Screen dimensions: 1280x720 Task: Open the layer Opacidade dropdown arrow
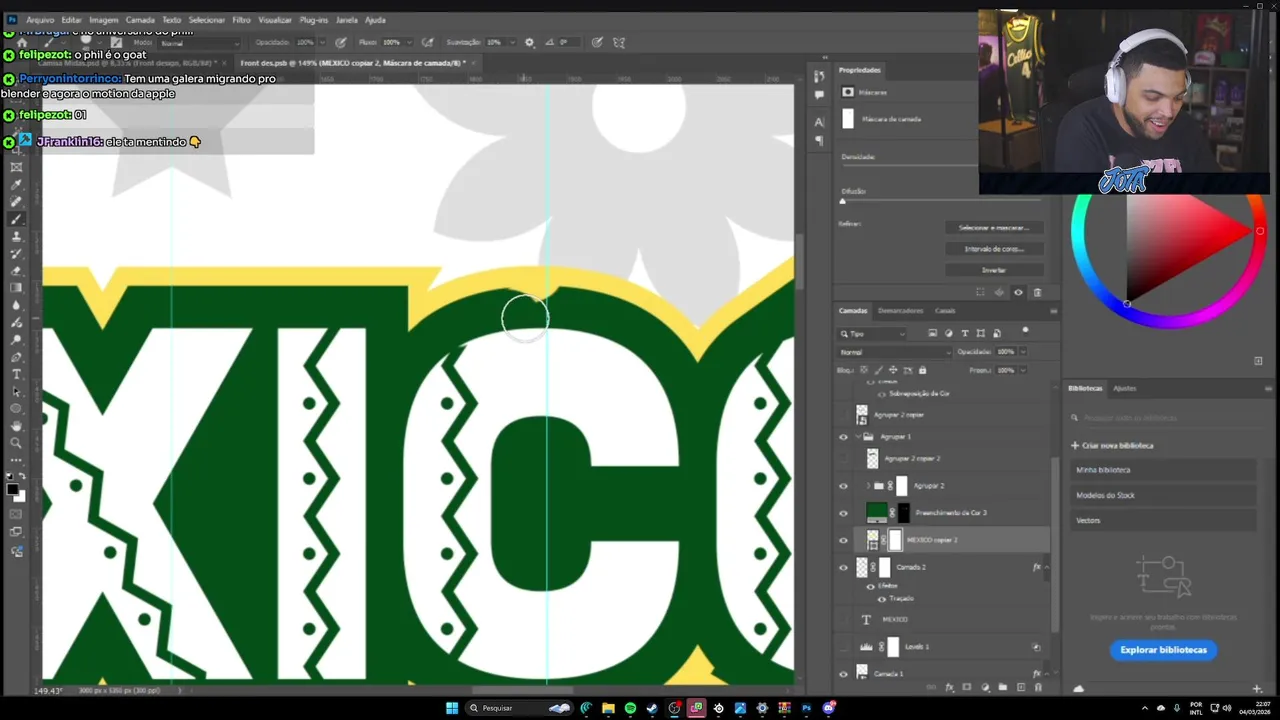click(1022, 352)
